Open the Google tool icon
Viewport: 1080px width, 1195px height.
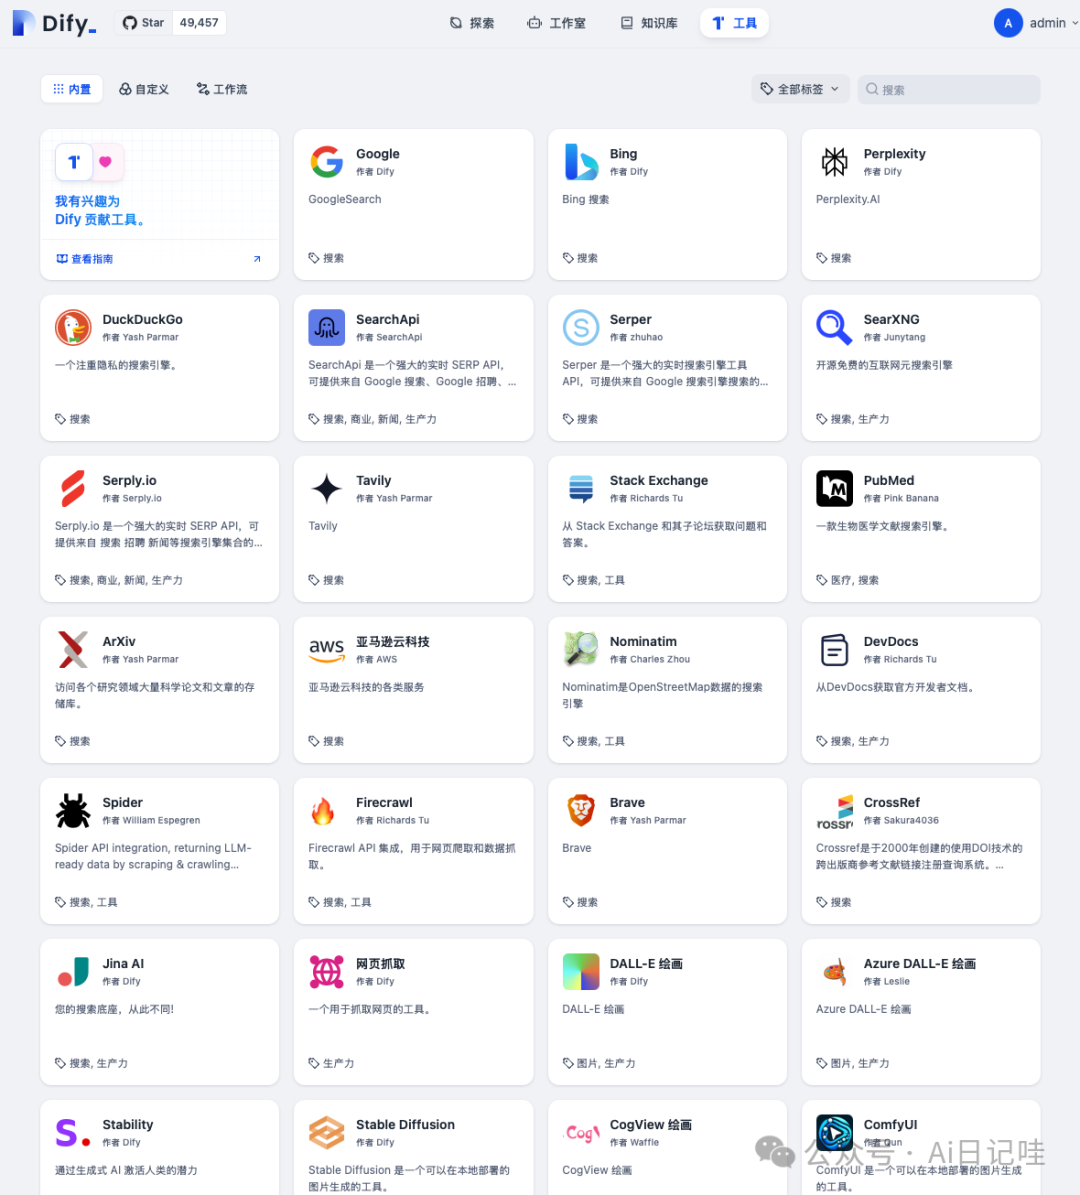click(326, 162)
